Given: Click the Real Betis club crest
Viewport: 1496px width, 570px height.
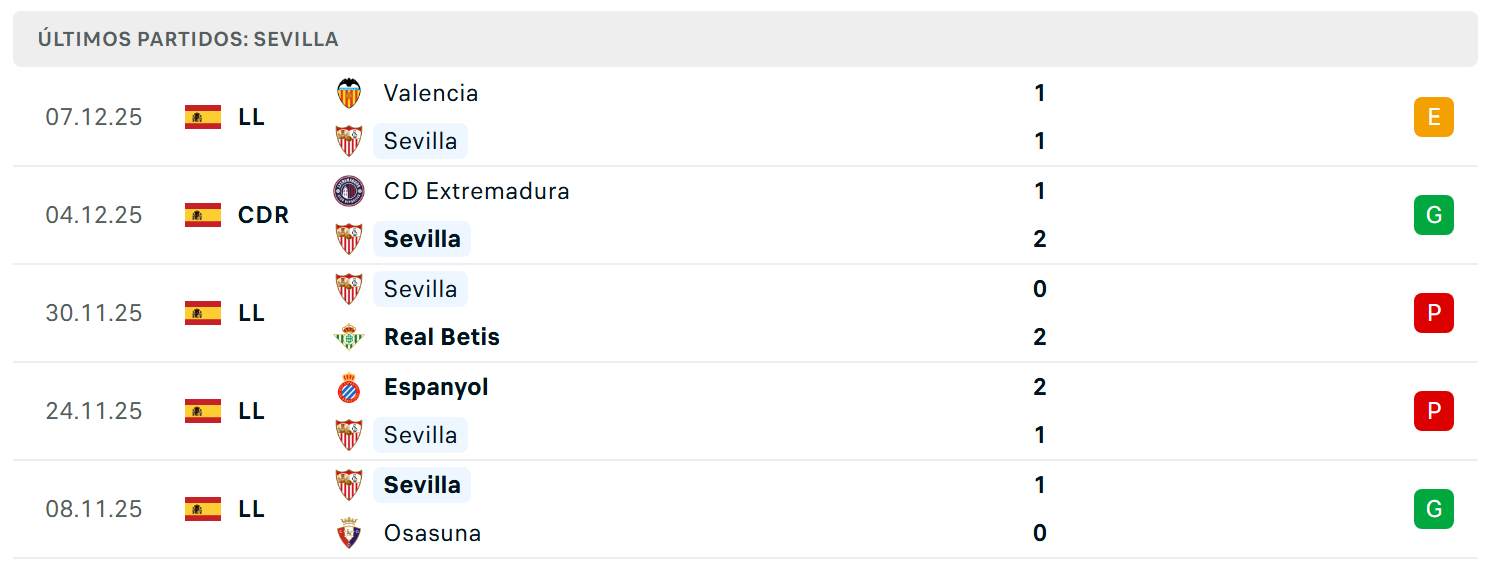Looking at the screenshot, I should (348, 337).
